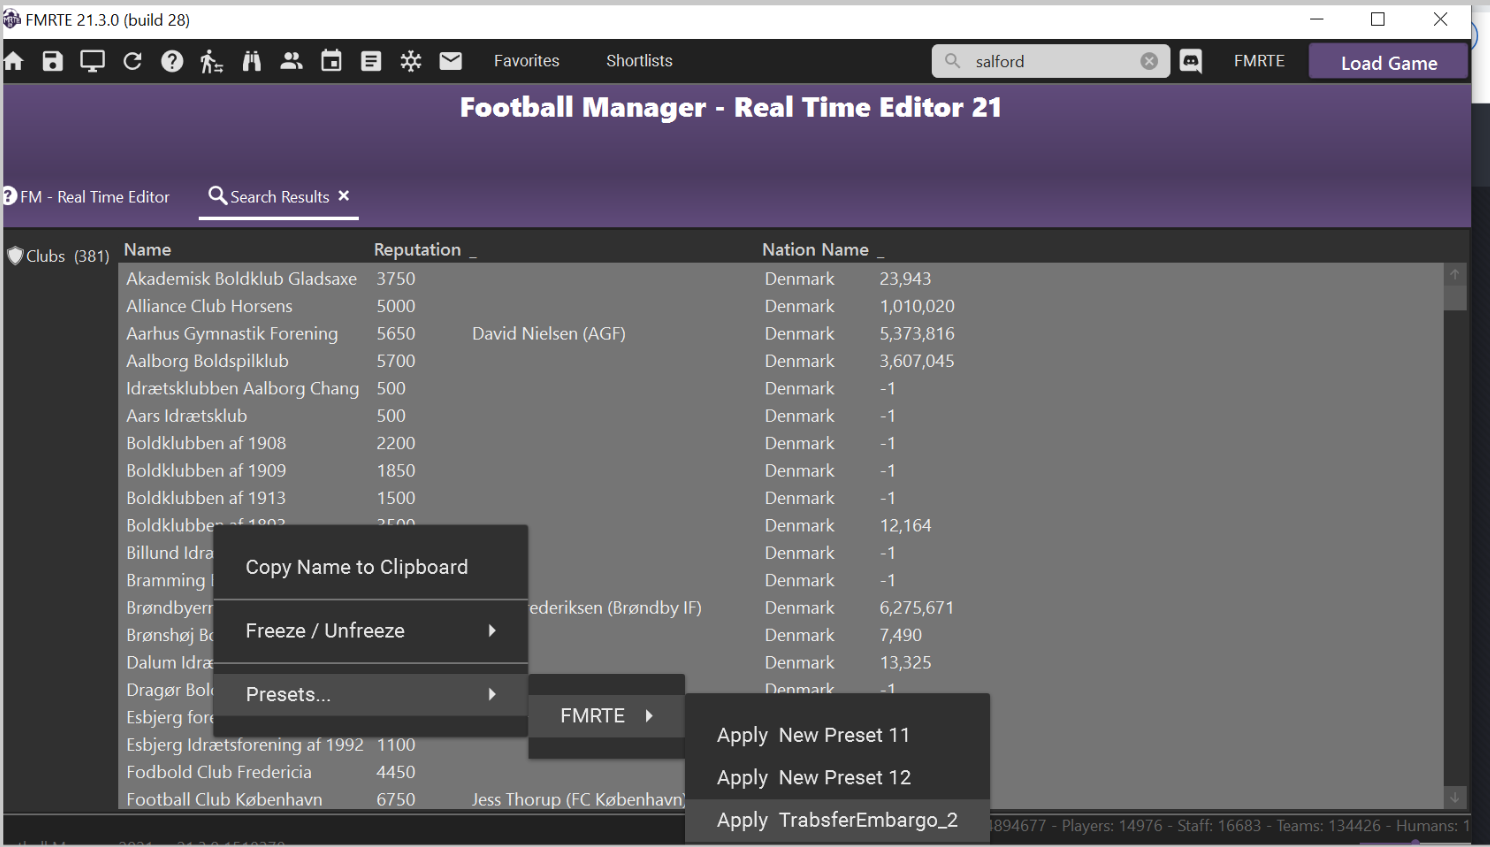This screenshot has width=1490, height=847.
Task: Sort by the Nation Name column header
Action: pyautogui.click(x=815, y=250)
